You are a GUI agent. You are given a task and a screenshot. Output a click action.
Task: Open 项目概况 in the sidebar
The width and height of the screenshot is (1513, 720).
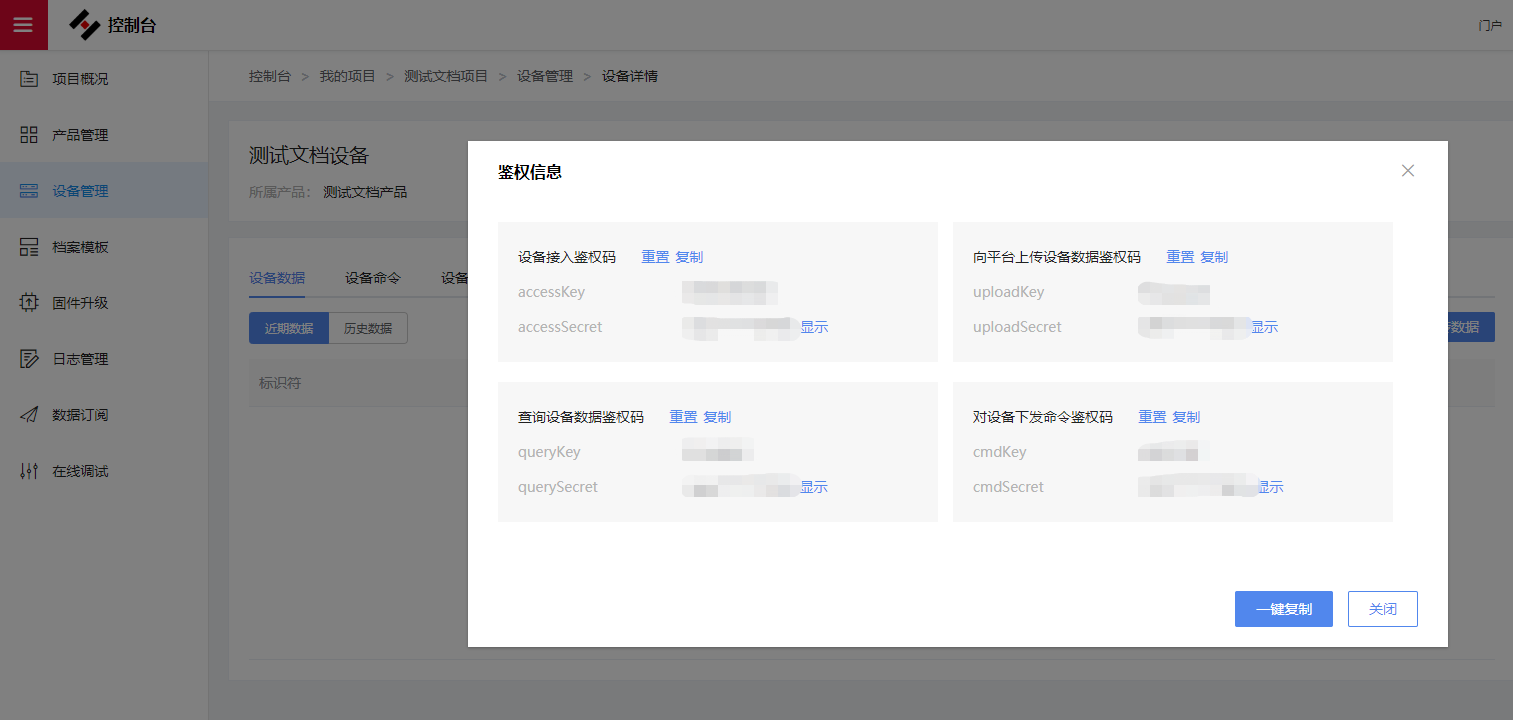point(80,79)
